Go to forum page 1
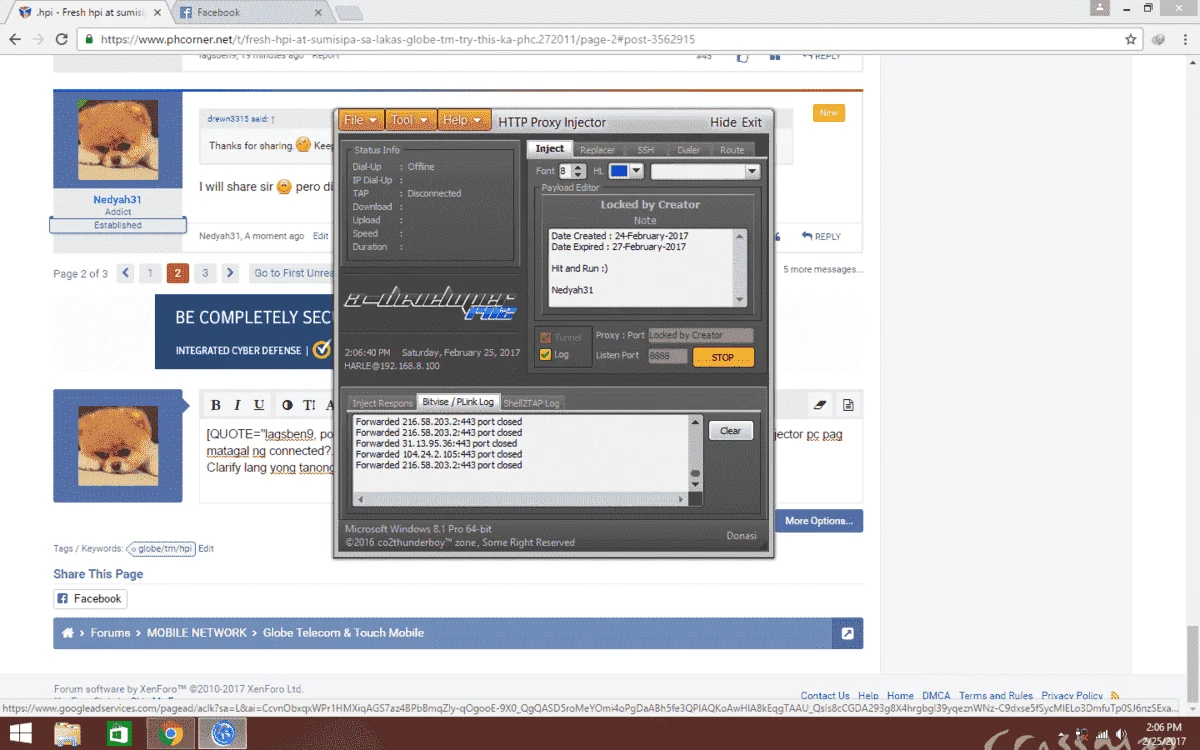This screenshot has height=750, width=1200. [x=150, y=273]
